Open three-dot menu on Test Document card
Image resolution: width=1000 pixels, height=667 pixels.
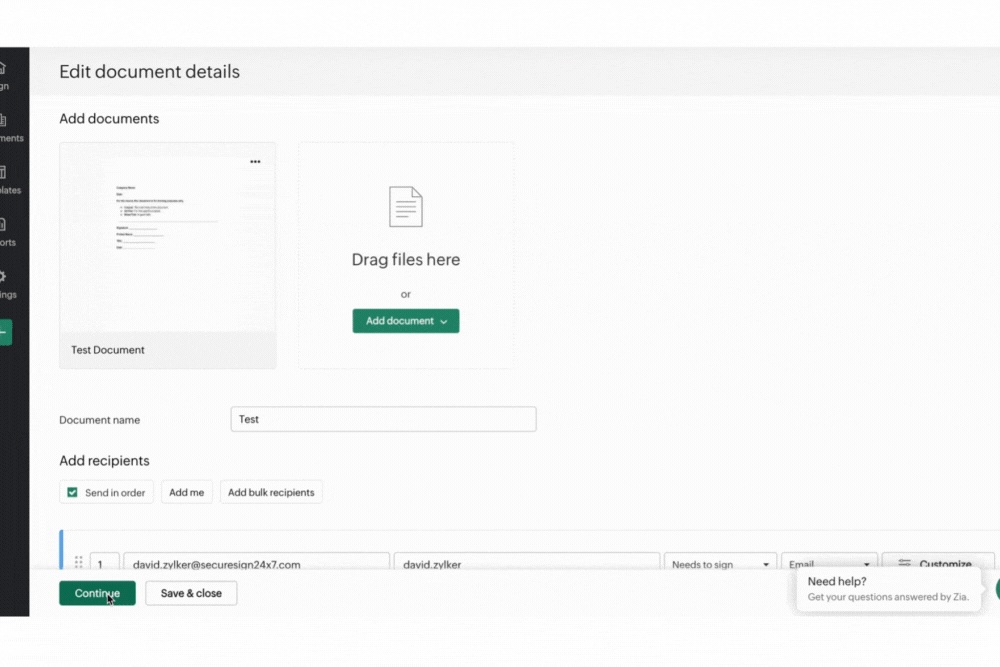point(255,162)
